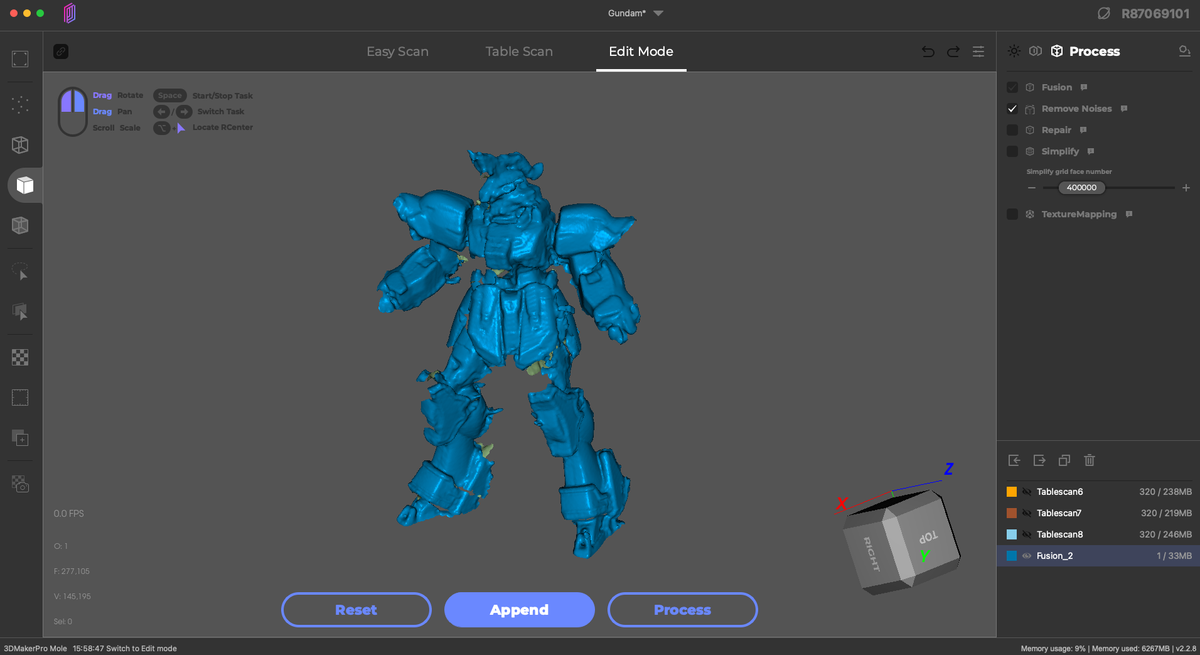The image size is (1200, 655).
Task: Click the Append button
Action: tap(519, 610)
